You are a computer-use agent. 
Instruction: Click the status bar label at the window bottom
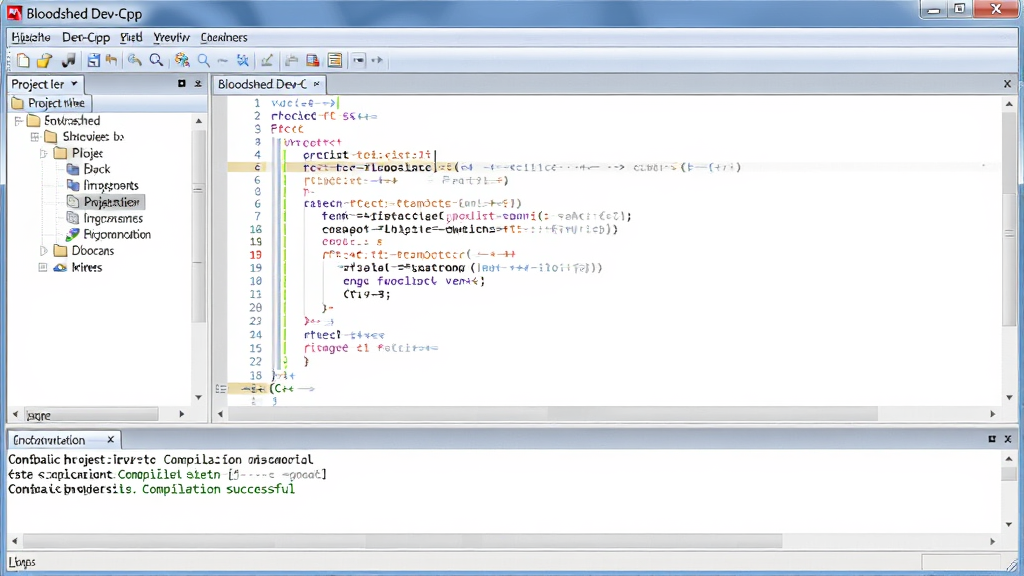[22, 562]
